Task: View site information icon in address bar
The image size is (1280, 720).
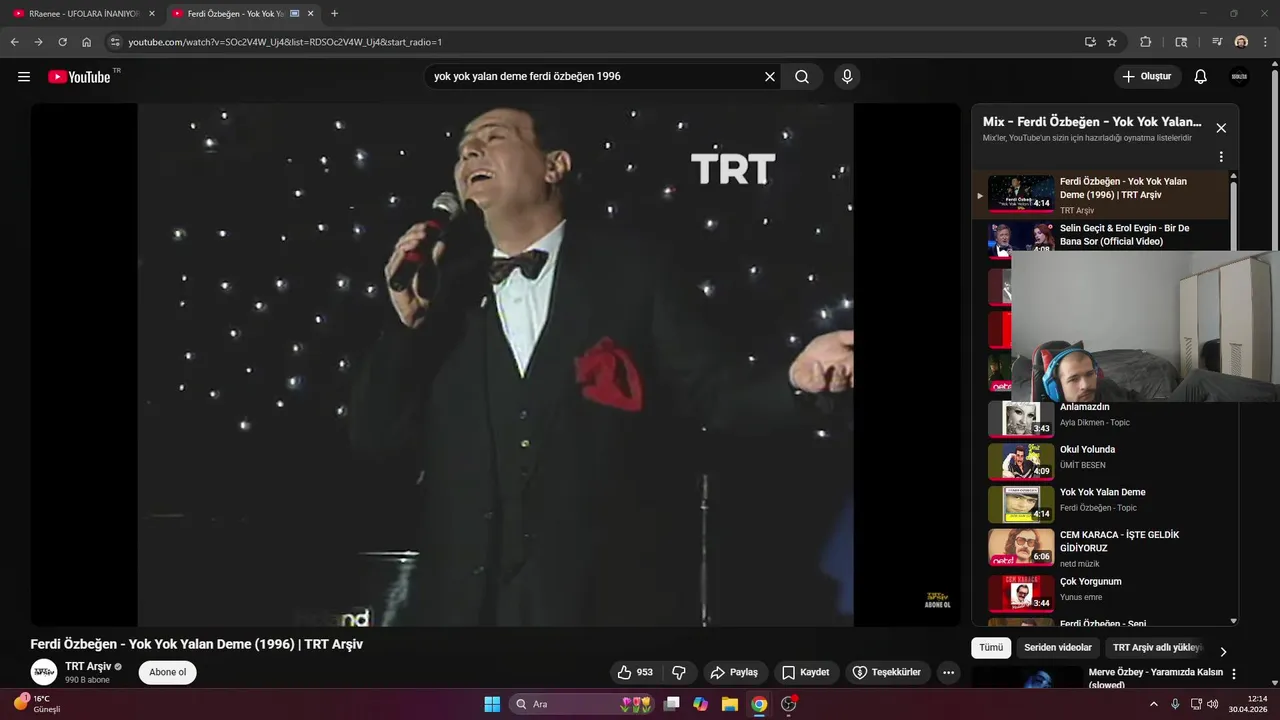Action: point(115,42)
